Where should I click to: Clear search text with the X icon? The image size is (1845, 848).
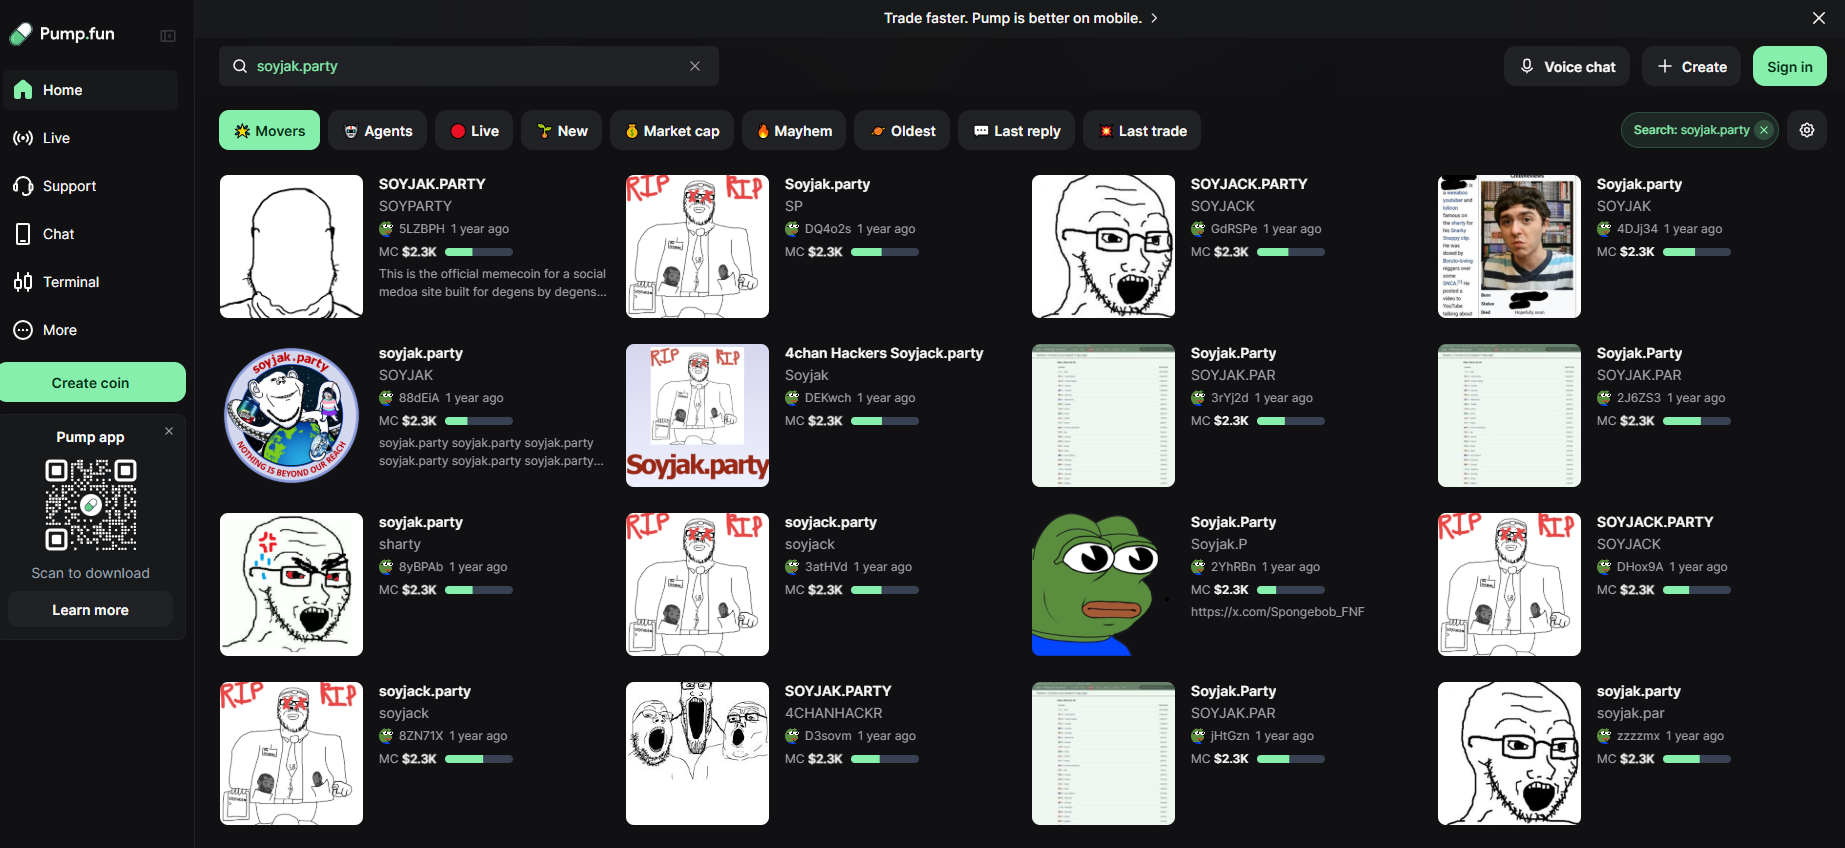[695, 66]
